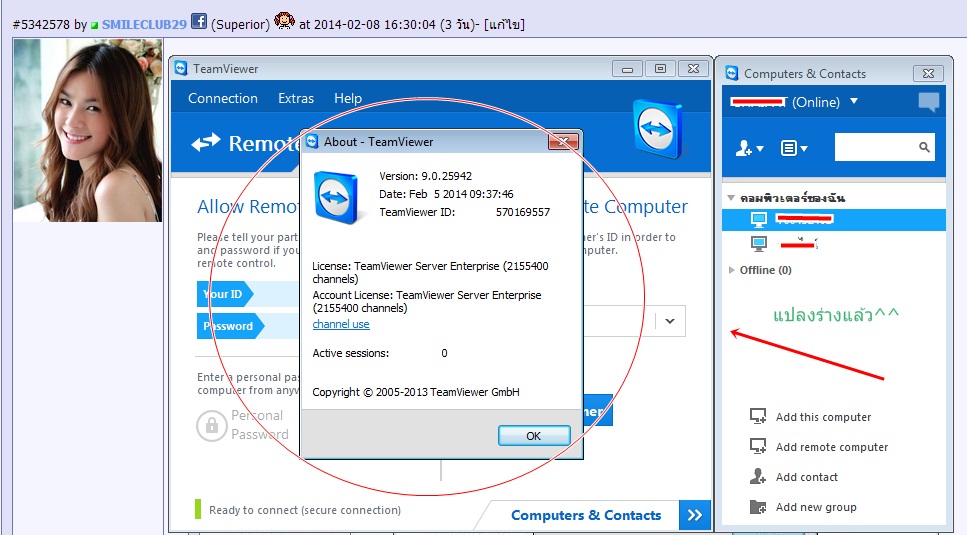Click the About dialog title bar icon
Viewport: 967px width, 535px height.
click(x=312, y=141)
